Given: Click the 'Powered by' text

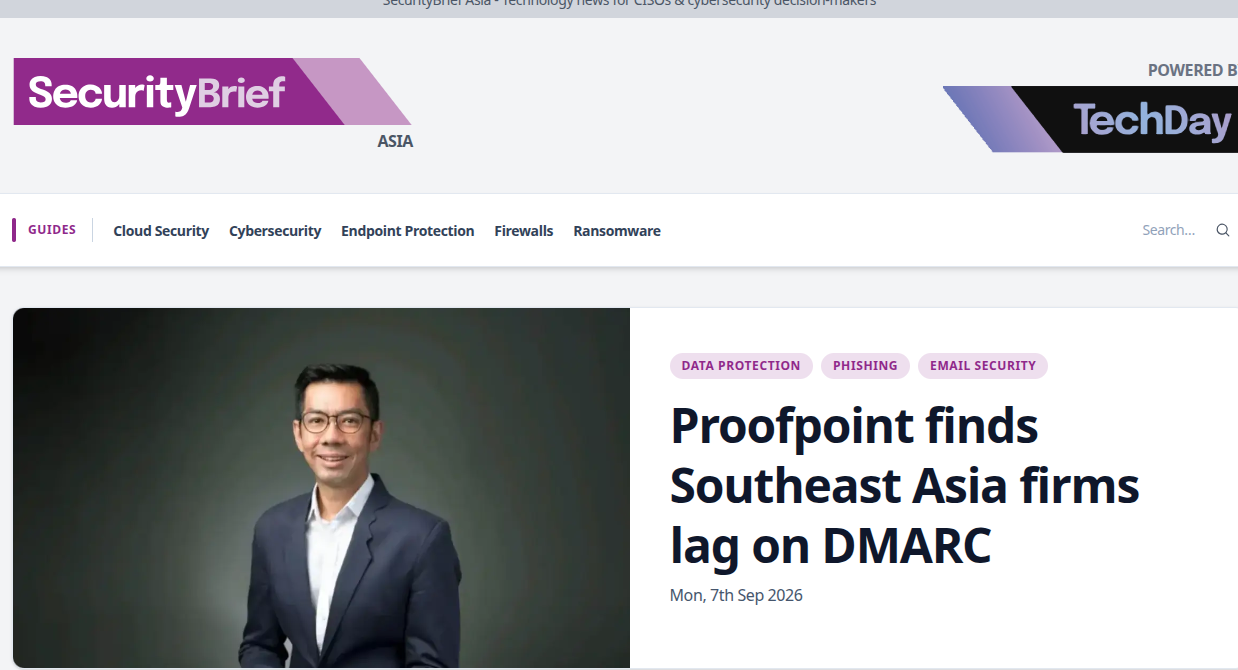Looking at the screenshot, I should (x=1192, y=70).
